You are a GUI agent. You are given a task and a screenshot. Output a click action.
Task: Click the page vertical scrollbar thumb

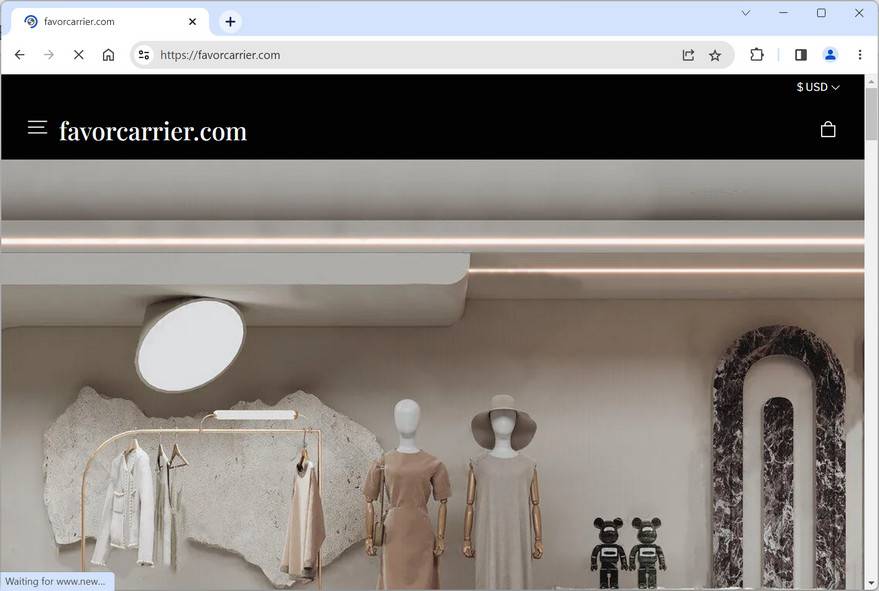coord(871,114)
